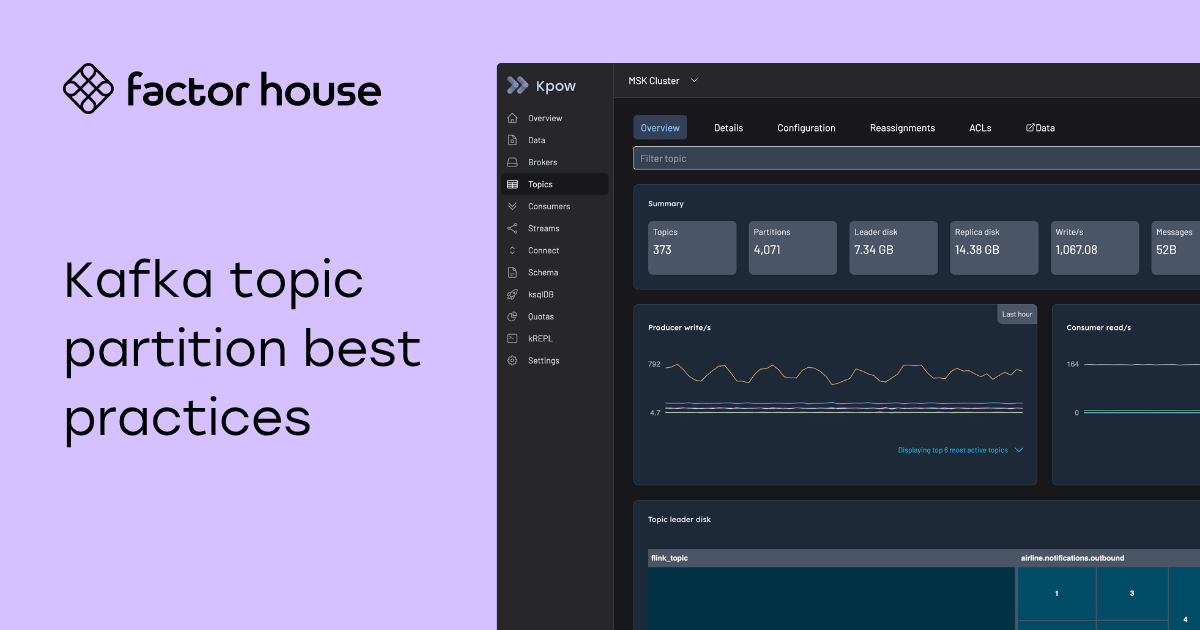Open the MSK Cluster dropdown
The image size is (1200, 630).
663,80
